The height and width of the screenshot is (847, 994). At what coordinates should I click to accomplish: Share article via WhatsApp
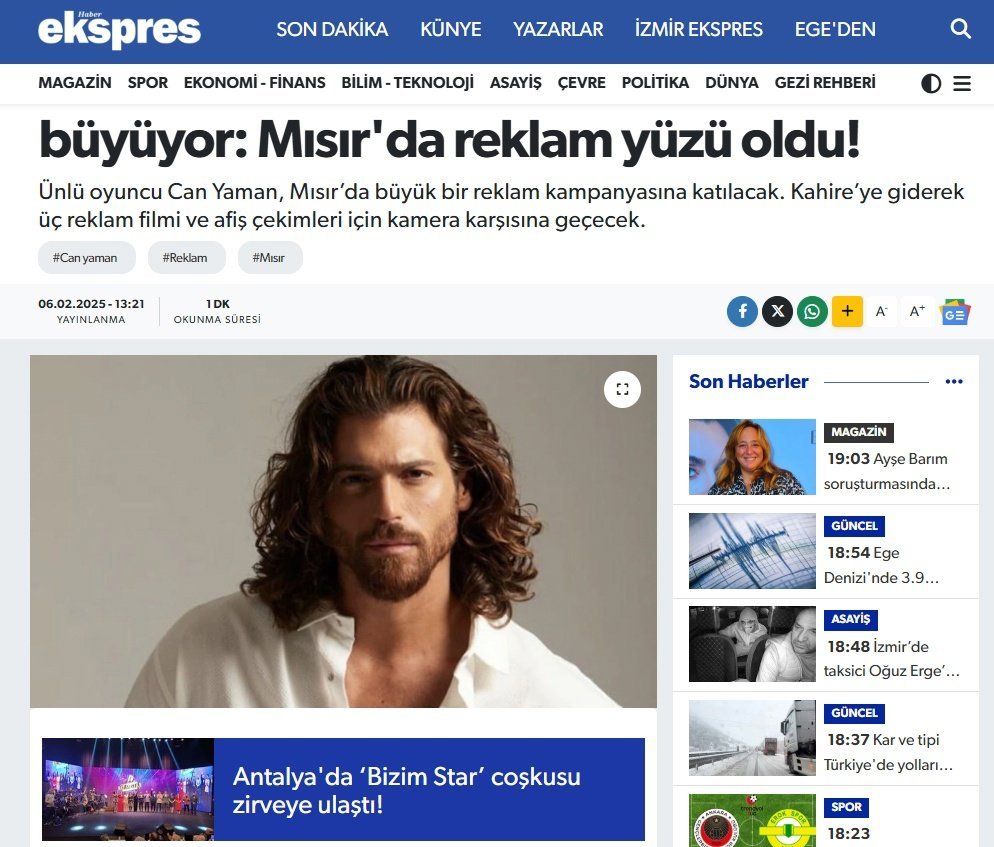[812, 311]
